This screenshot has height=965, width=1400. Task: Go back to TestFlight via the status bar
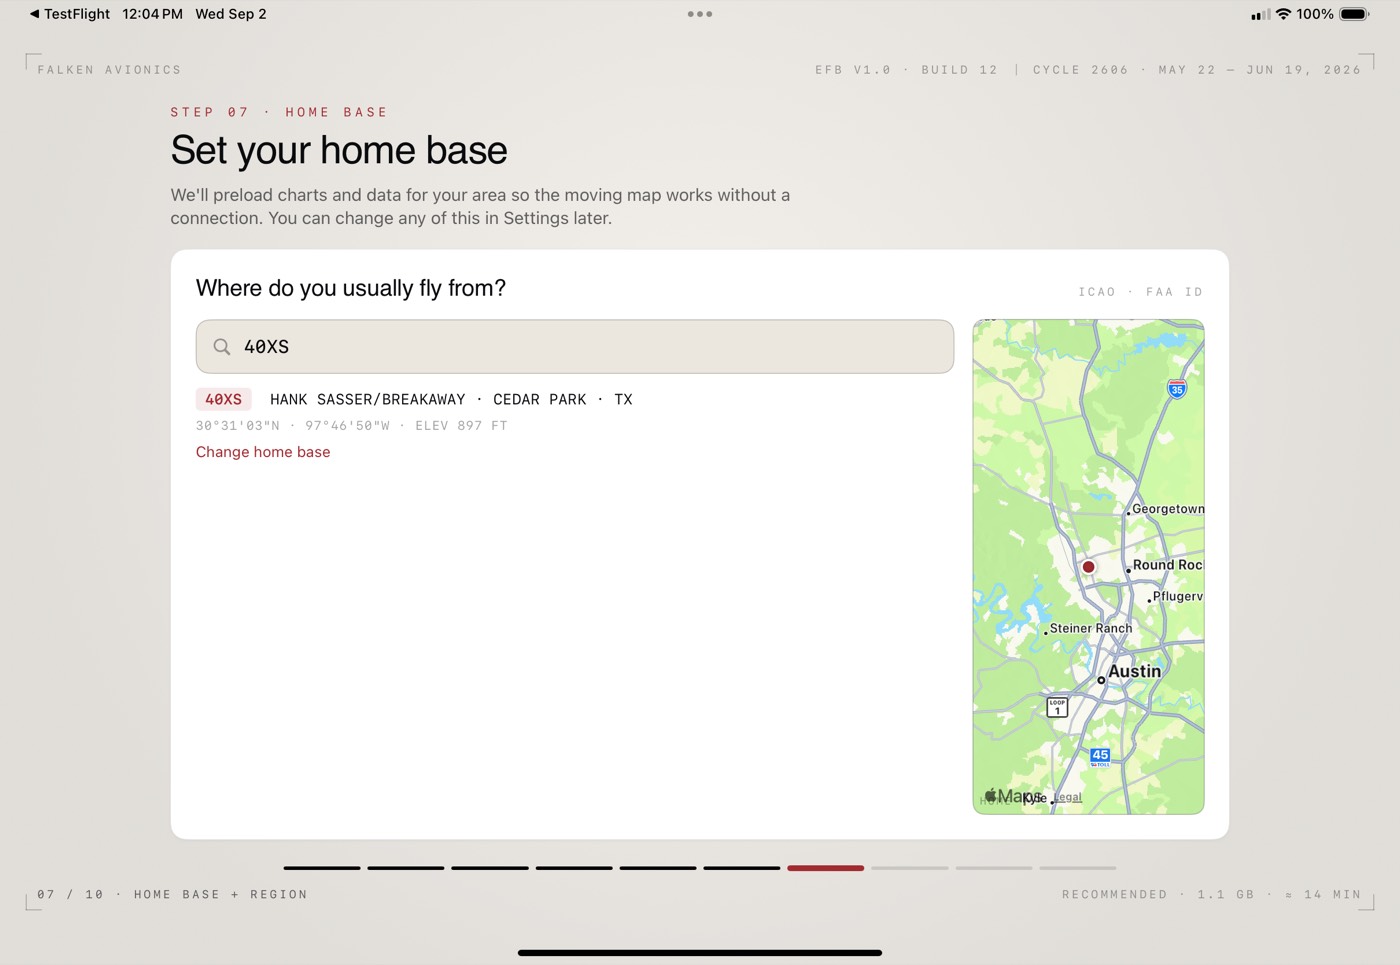pos(69,14)
